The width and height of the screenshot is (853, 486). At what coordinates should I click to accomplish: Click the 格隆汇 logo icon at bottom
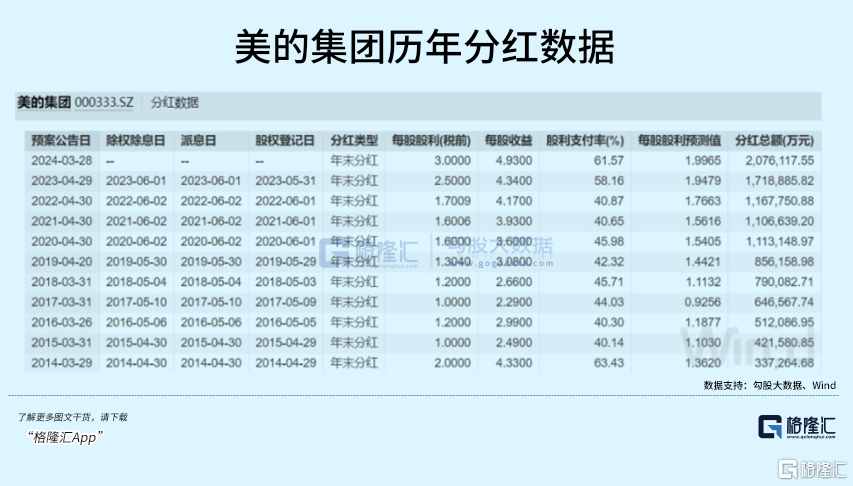pyautogui.click(x=773, y=426)
